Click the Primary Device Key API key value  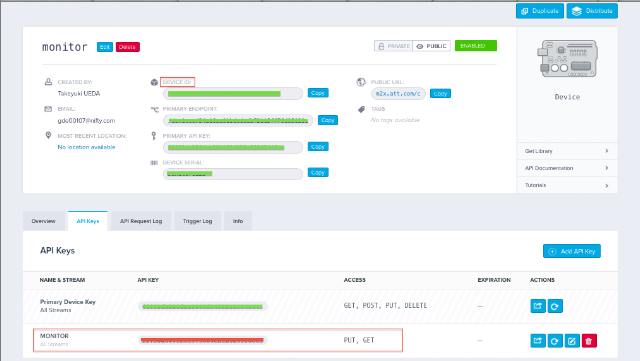point(202,306)
